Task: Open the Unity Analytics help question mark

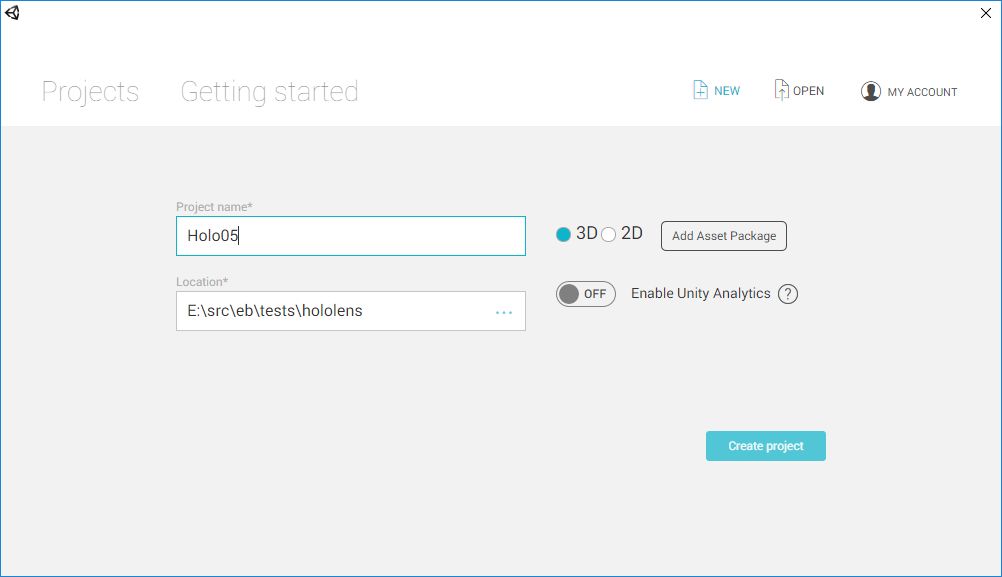Action: tap(788, 294)
